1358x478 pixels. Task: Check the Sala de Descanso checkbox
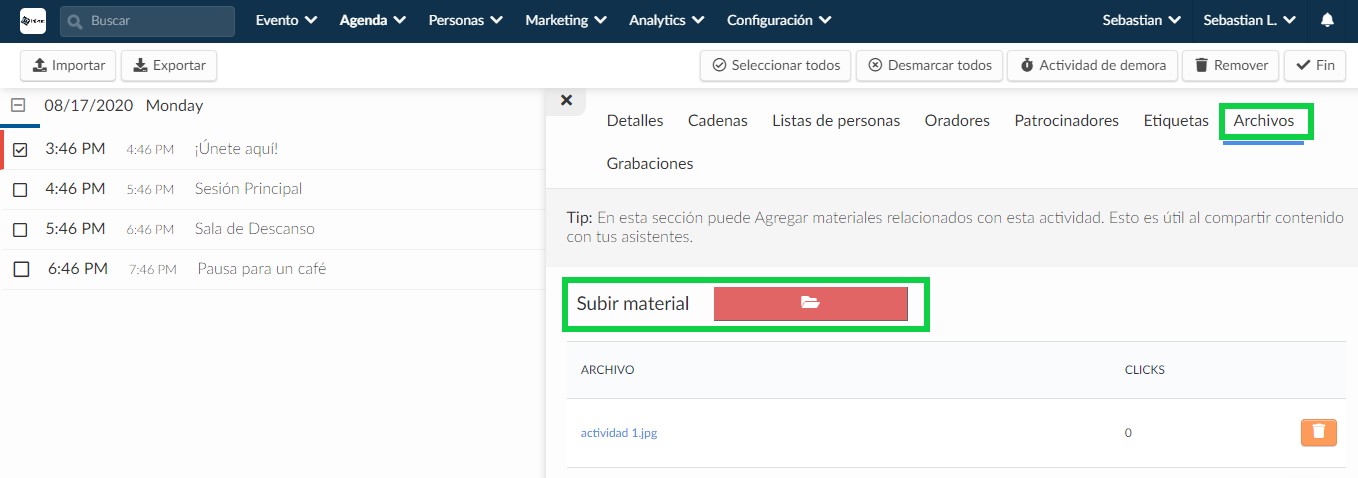(20, 229)
